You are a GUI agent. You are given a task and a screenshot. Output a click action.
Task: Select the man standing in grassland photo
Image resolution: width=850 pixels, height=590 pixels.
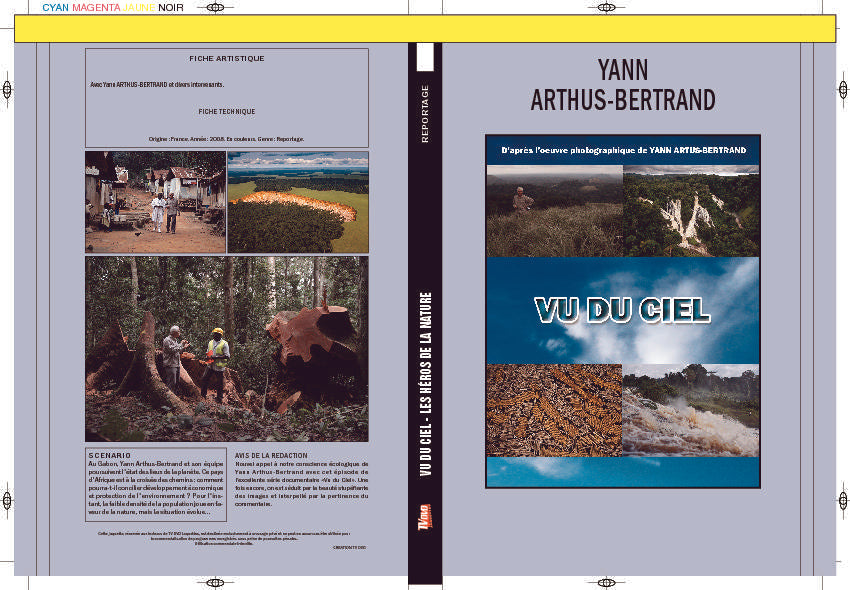click(555, 211)
